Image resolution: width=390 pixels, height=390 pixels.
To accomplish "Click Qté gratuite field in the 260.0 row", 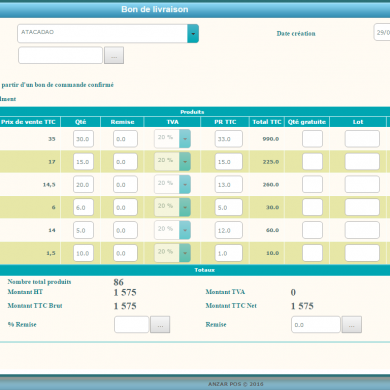I will pyautogui.click(x=312, y=184).
